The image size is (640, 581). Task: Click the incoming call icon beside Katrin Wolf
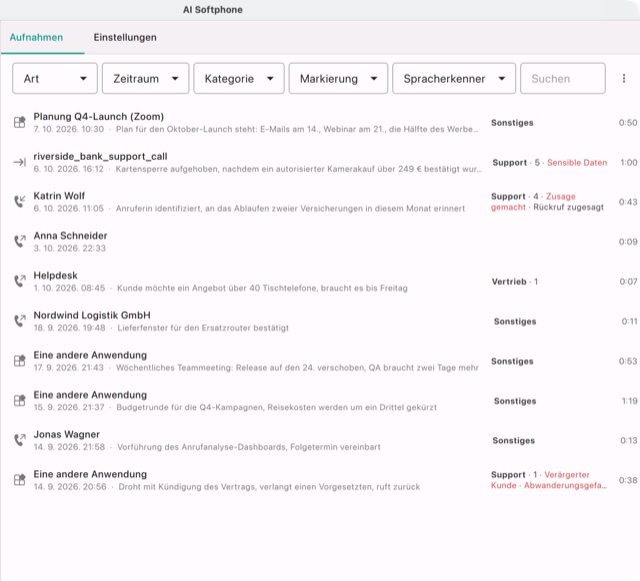20,202
